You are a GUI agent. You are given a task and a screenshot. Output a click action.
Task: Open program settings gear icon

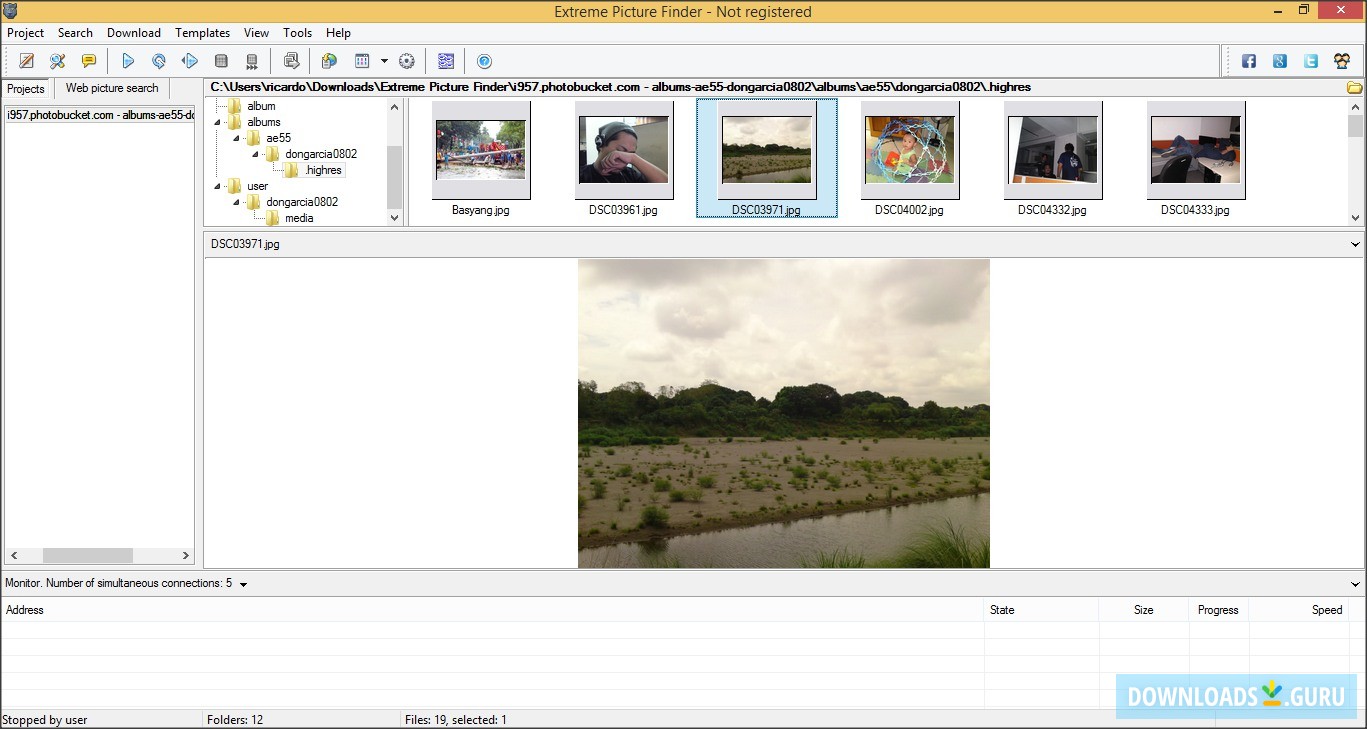click(x=407, y=61)
